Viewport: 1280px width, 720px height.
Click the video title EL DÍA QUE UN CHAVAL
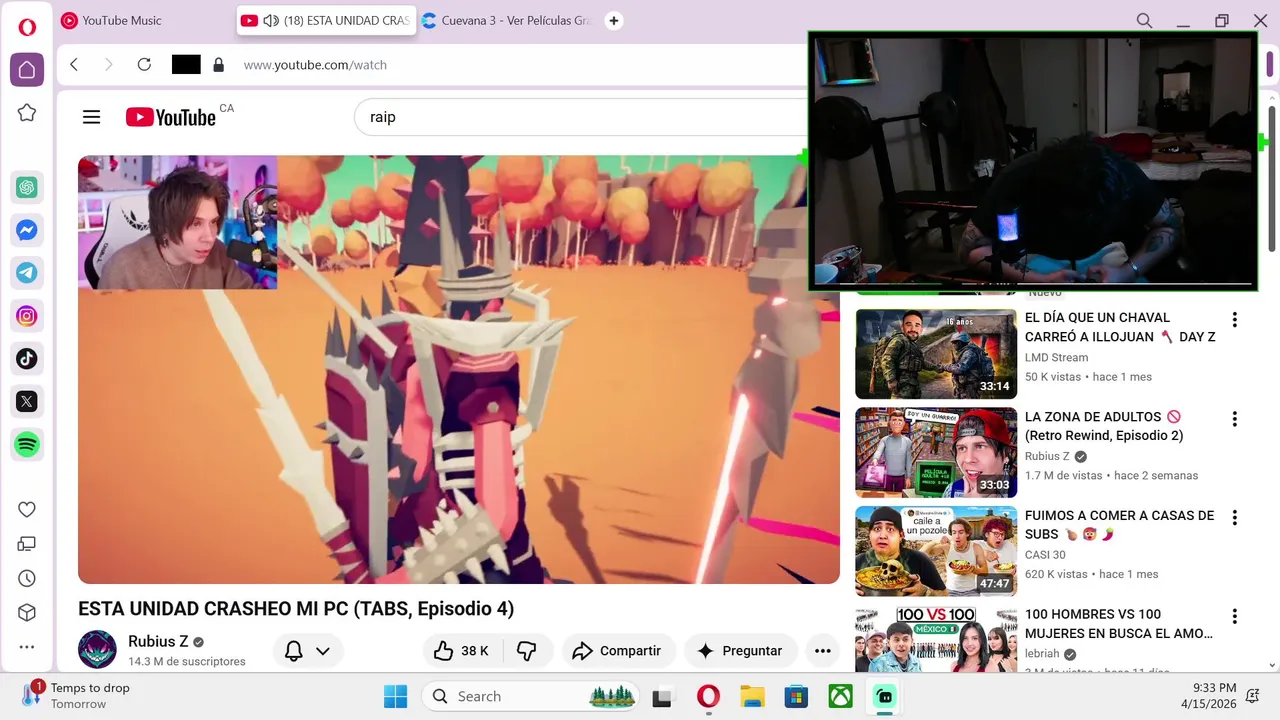[x=1120, y=327]
